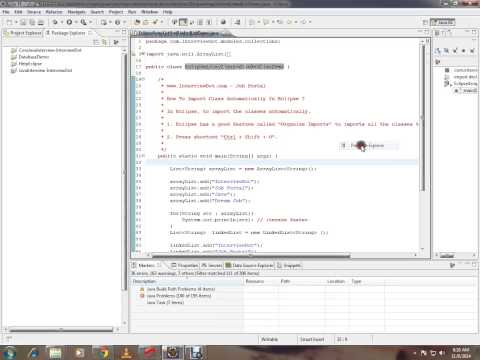Select the open Java editor tab
This screenshot has width=480, height=360.
(179, 33)
